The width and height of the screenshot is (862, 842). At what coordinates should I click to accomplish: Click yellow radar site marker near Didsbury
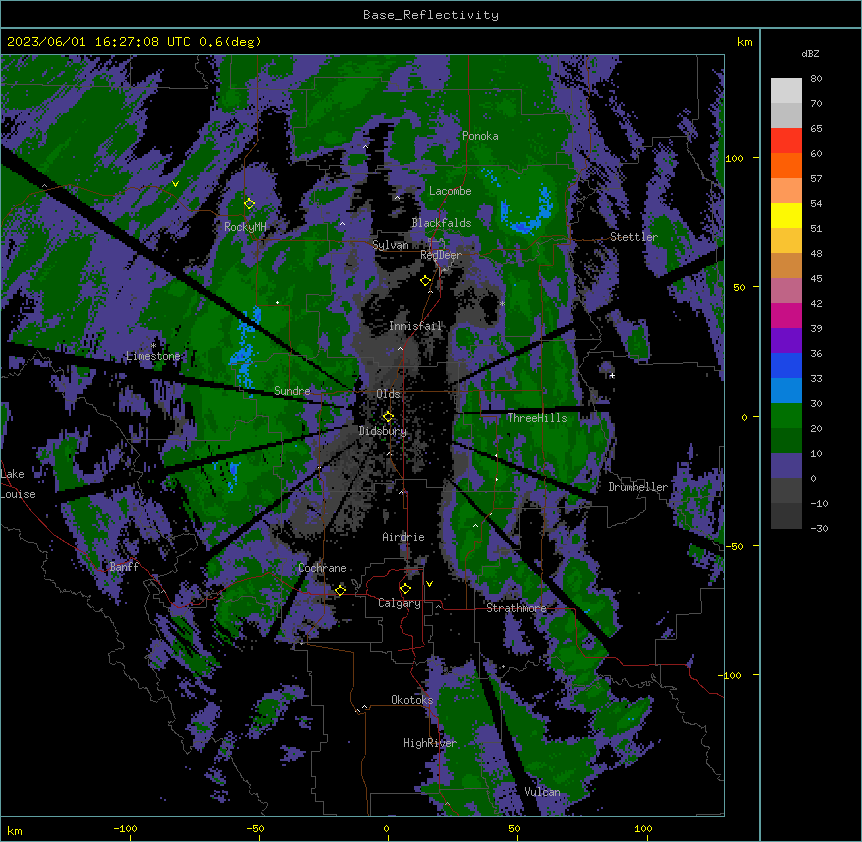[388, 416]
